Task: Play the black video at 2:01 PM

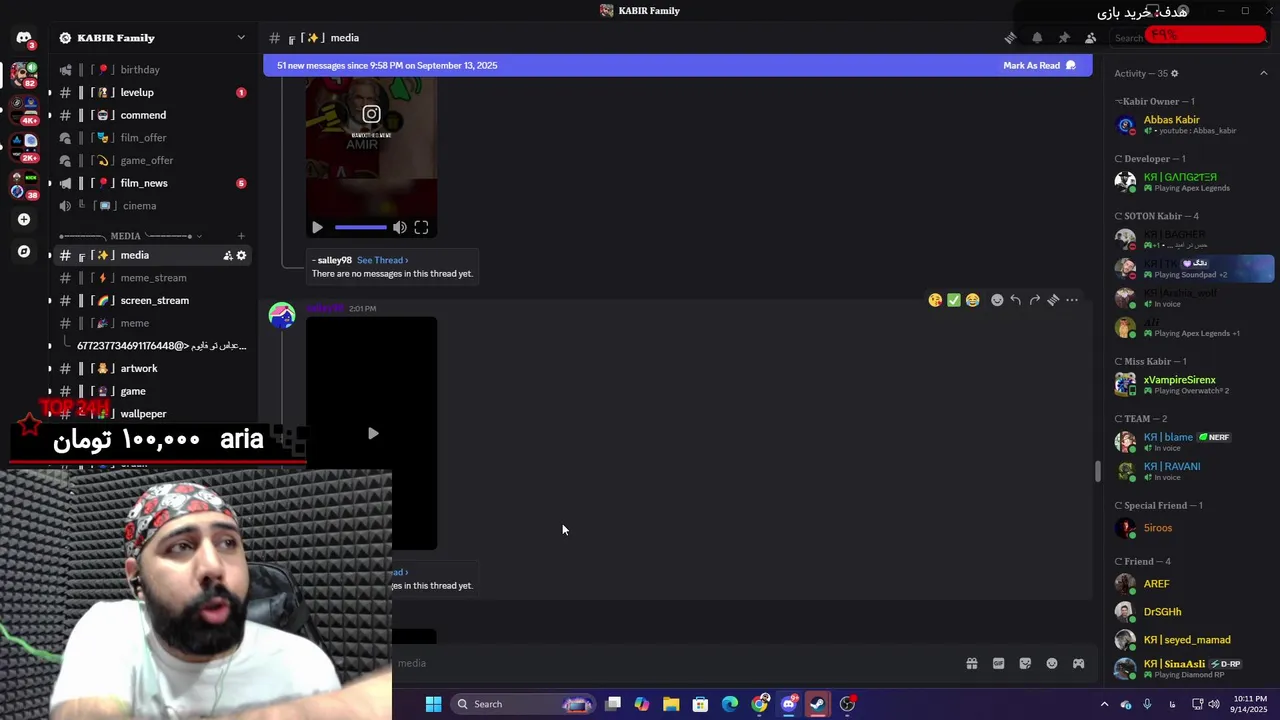Action: coord(372,433)
